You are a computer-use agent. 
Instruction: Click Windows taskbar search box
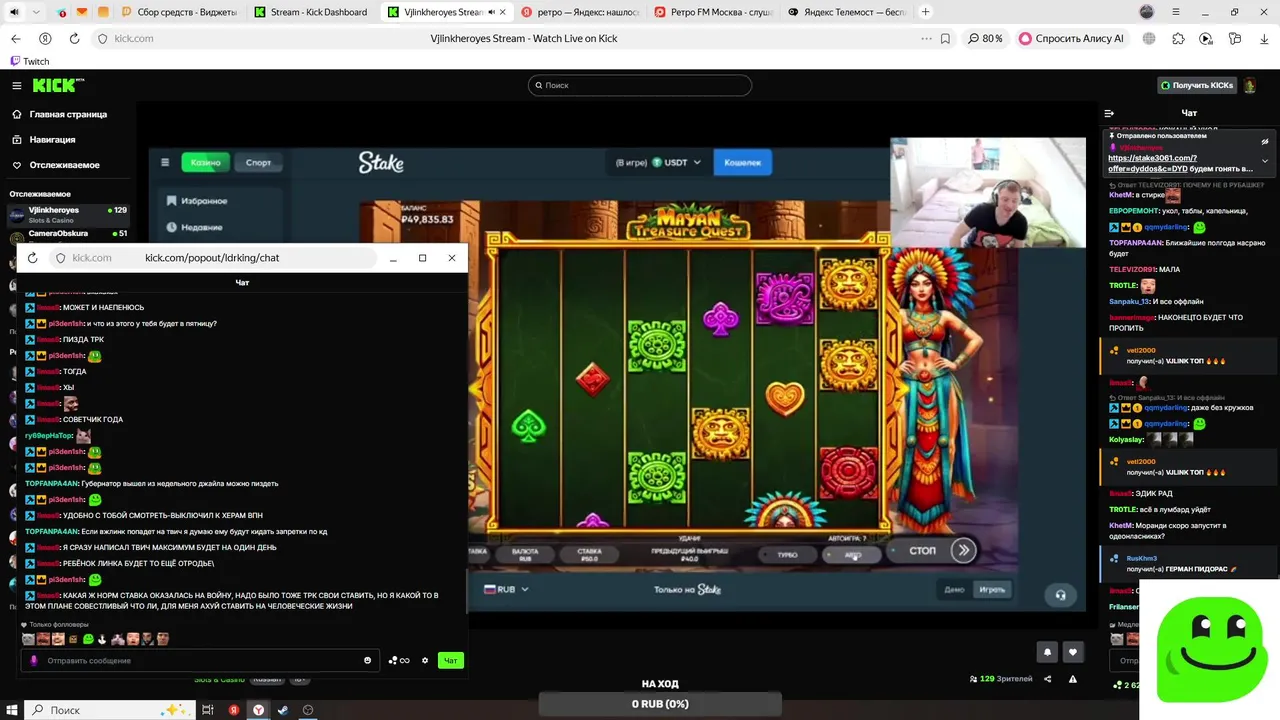108,709
